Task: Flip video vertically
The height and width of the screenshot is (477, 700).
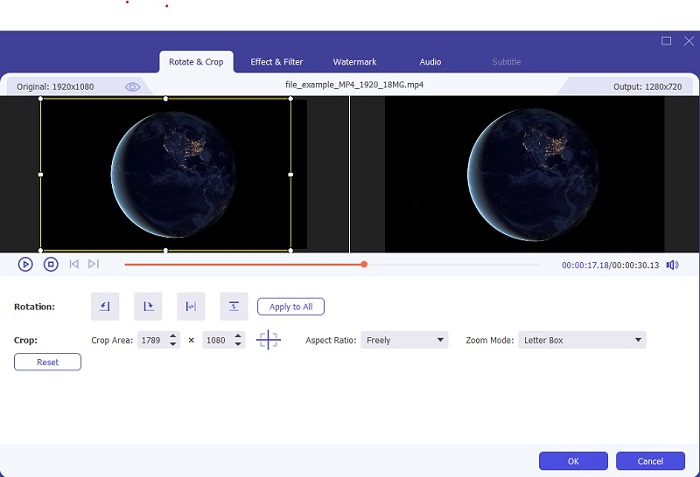Action: [233, 307]
